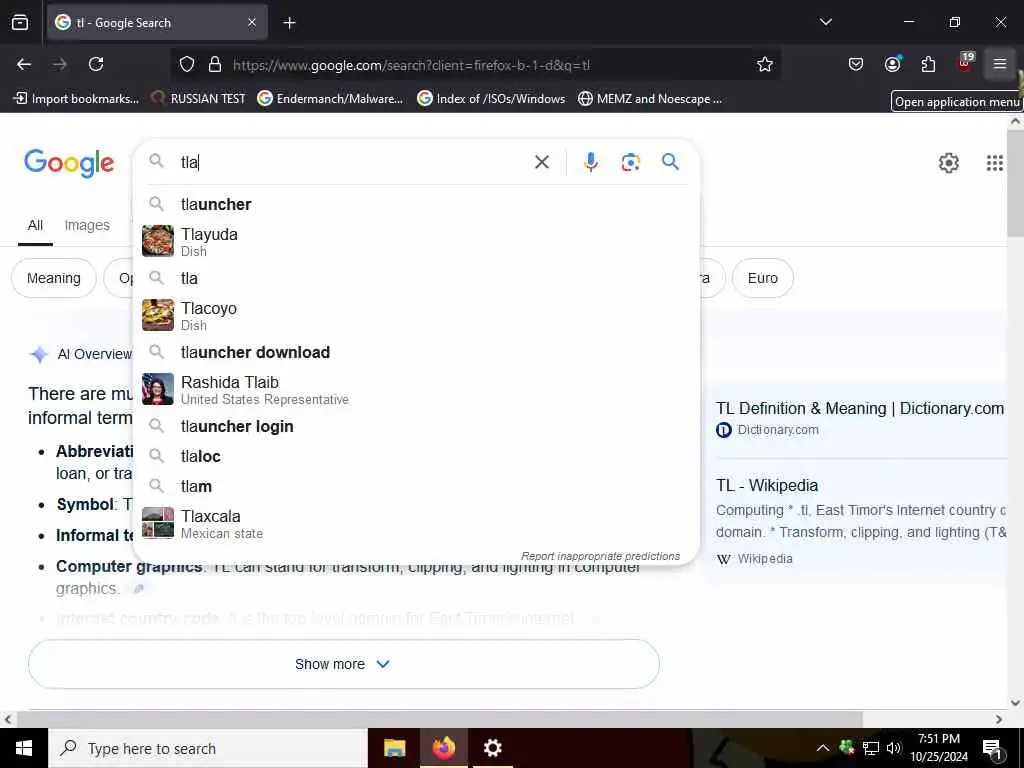Screen dimensions: 1024x768
Task: Open the Windows Start menu
Action: click(24, 748)
